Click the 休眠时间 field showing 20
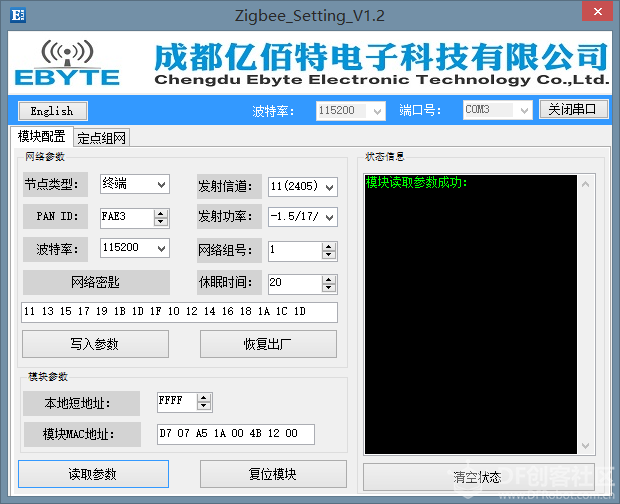Screen dimensions: 620x504 click(295, 284)
